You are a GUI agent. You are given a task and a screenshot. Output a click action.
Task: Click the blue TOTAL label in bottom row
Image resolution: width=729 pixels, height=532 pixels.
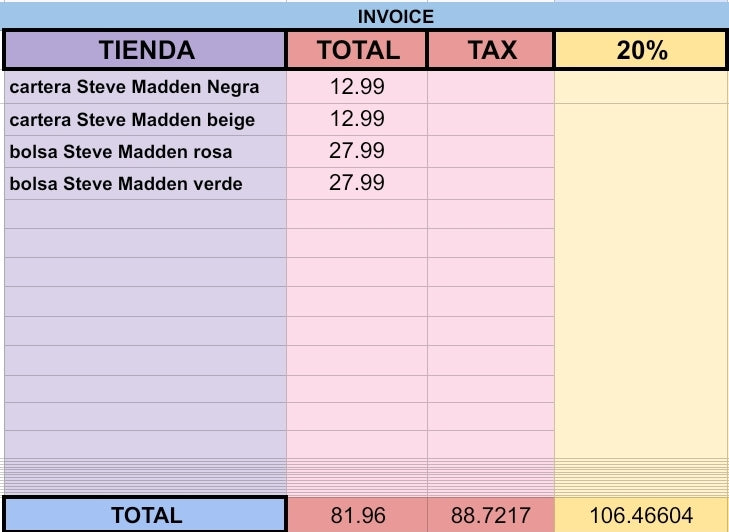145,515
